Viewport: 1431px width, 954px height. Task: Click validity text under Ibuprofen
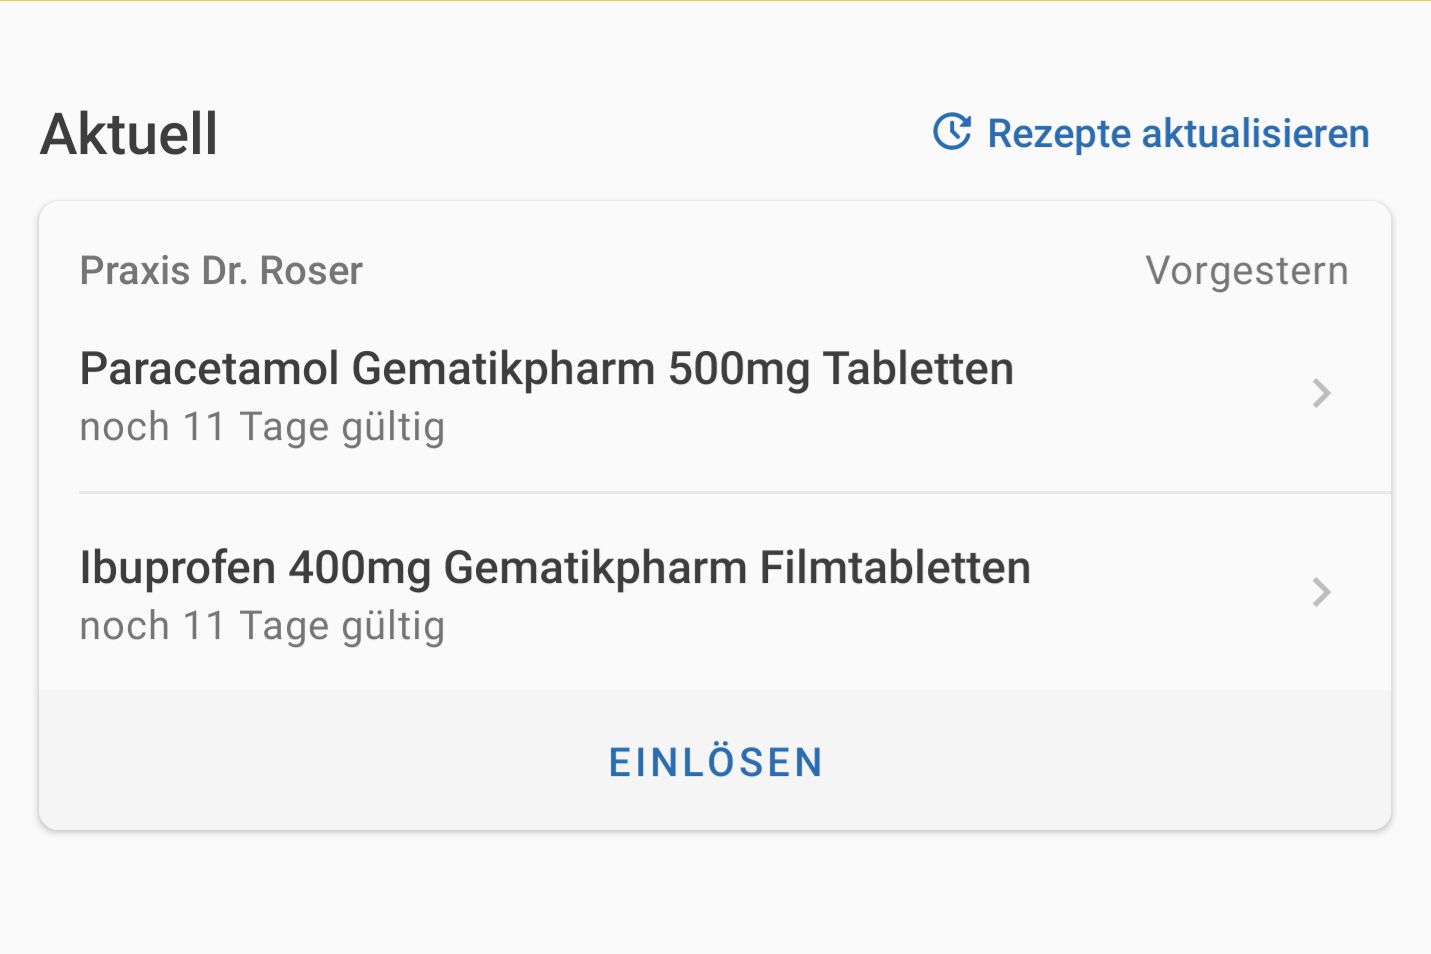(262, 626)
